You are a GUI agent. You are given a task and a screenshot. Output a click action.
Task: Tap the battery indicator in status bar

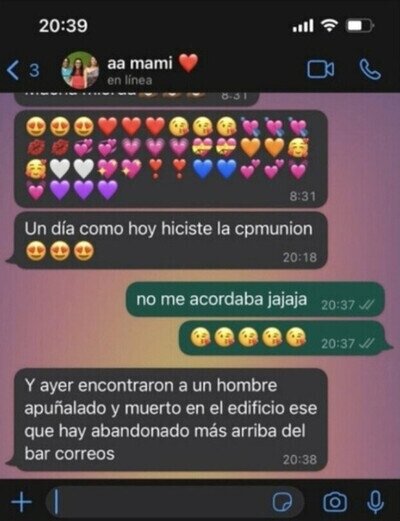(x=361, y=26)
